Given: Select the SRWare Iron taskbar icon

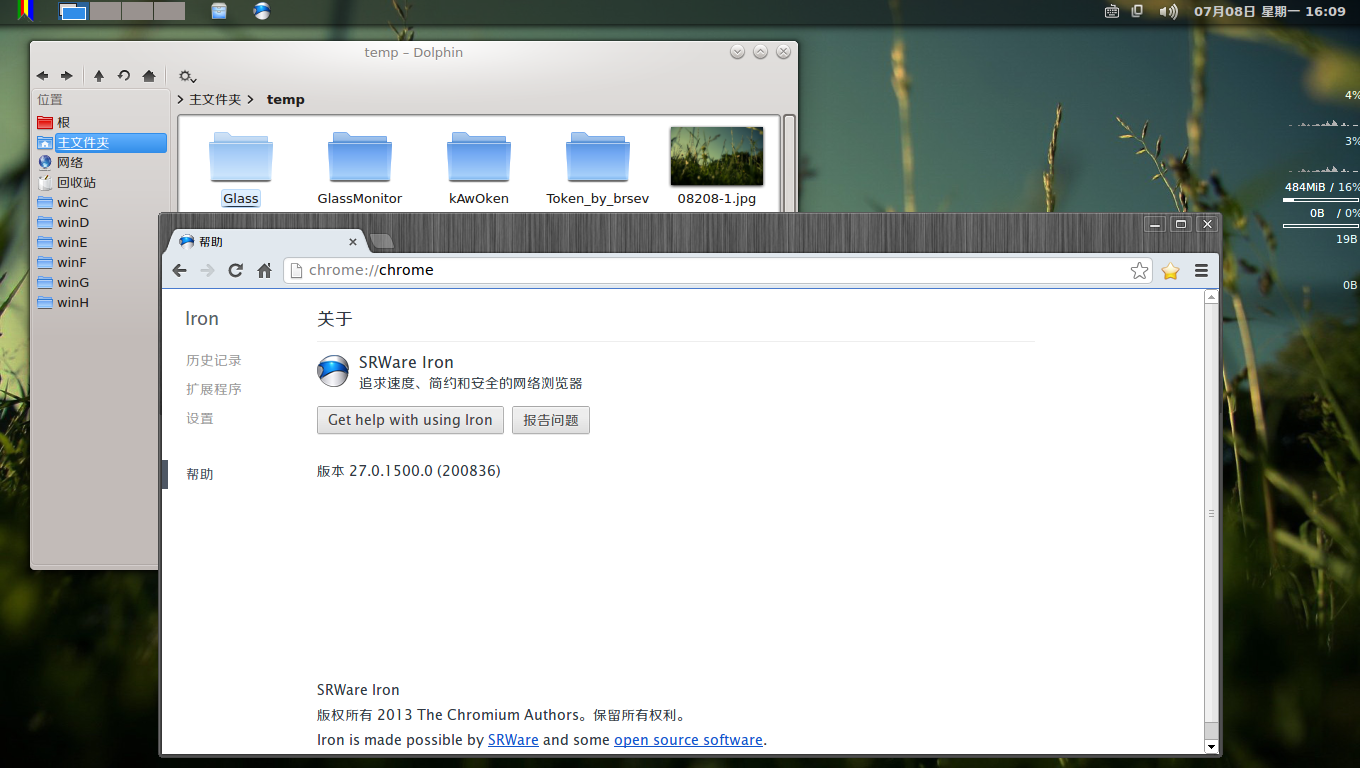Looking at the screenshot, I should click(261, 11).
